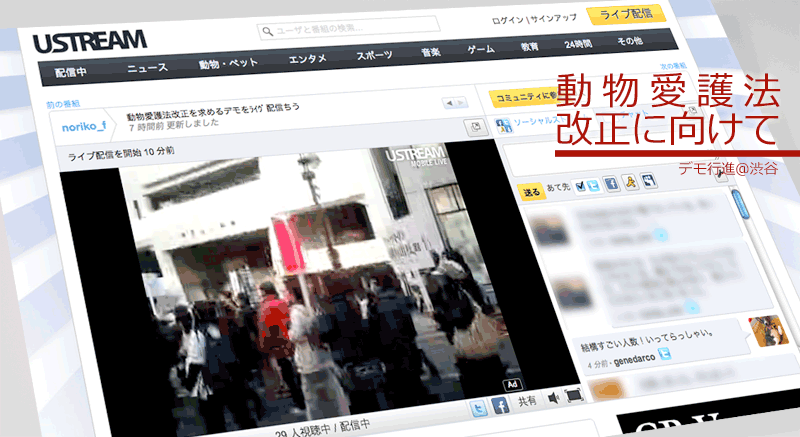Click the yellow 送る send button
Image resolution: width=800 pixels, height=437 pixels.
[x=531, y=192]
